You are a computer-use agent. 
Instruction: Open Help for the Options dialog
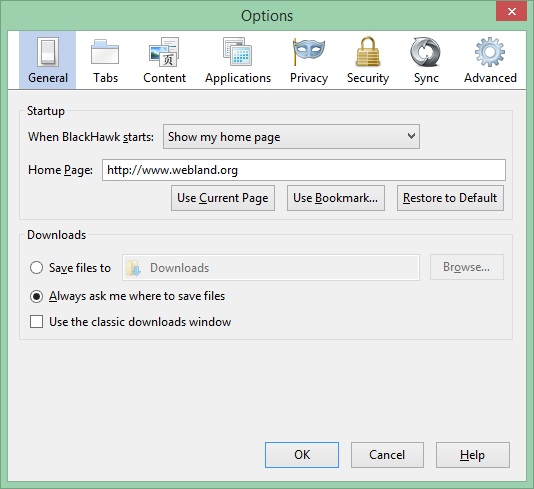pyautogui.click(x=473, y=455)
